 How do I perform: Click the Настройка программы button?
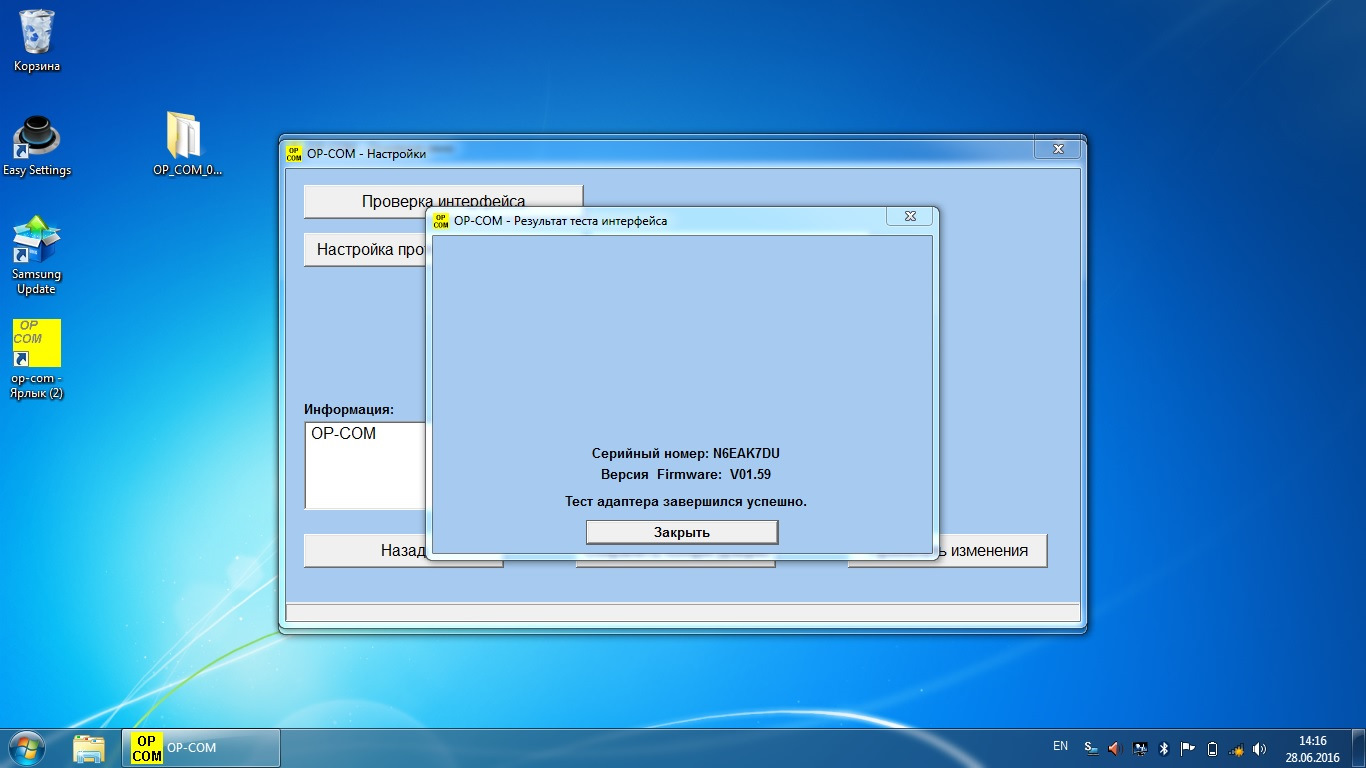click(x=366, y=250)
